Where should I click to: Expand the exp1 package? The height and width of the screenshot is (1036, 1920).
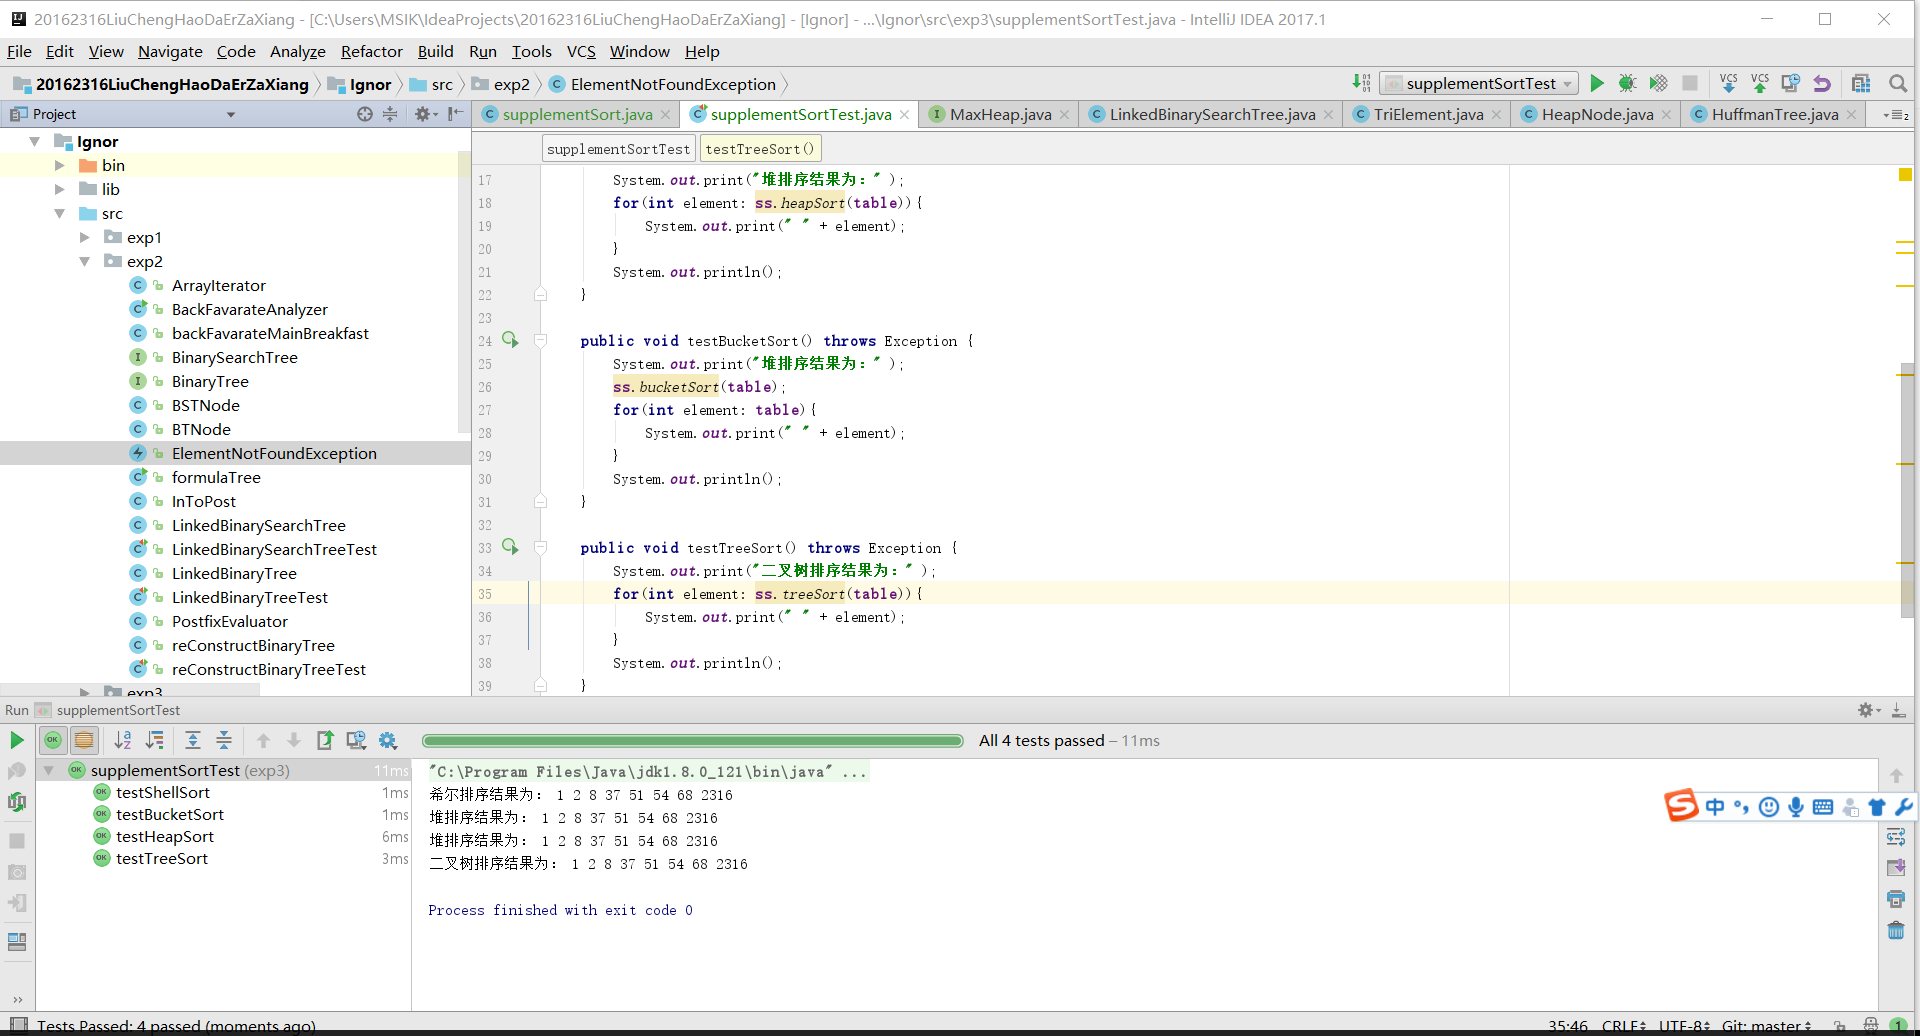pos(85,237)
